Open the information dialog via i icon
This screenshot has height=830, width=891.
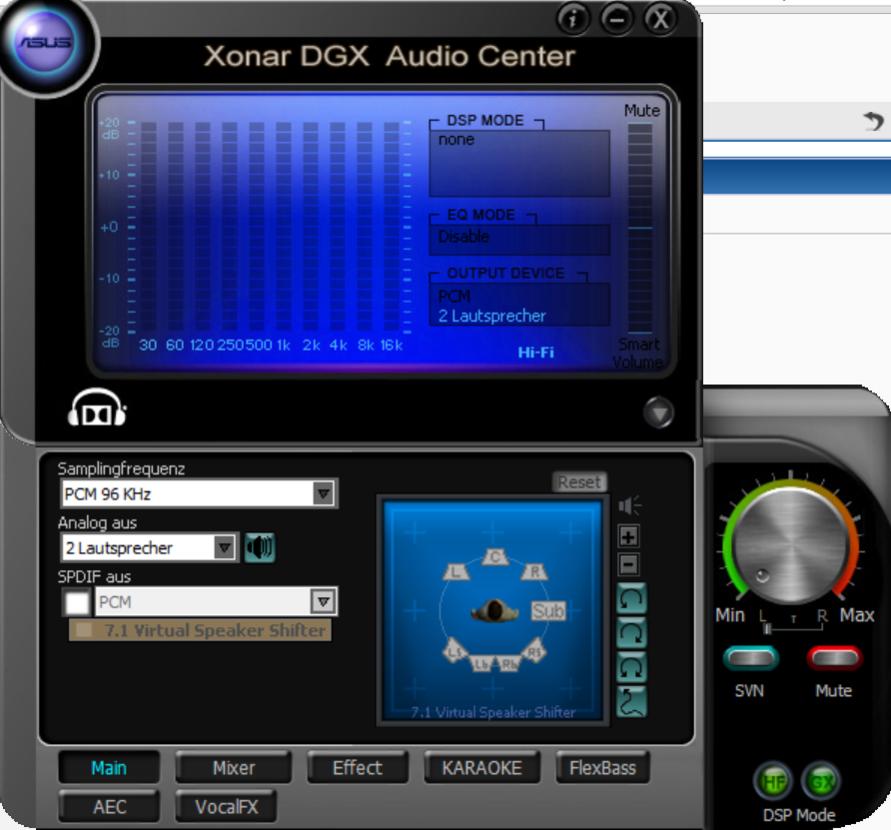point(573,20)
